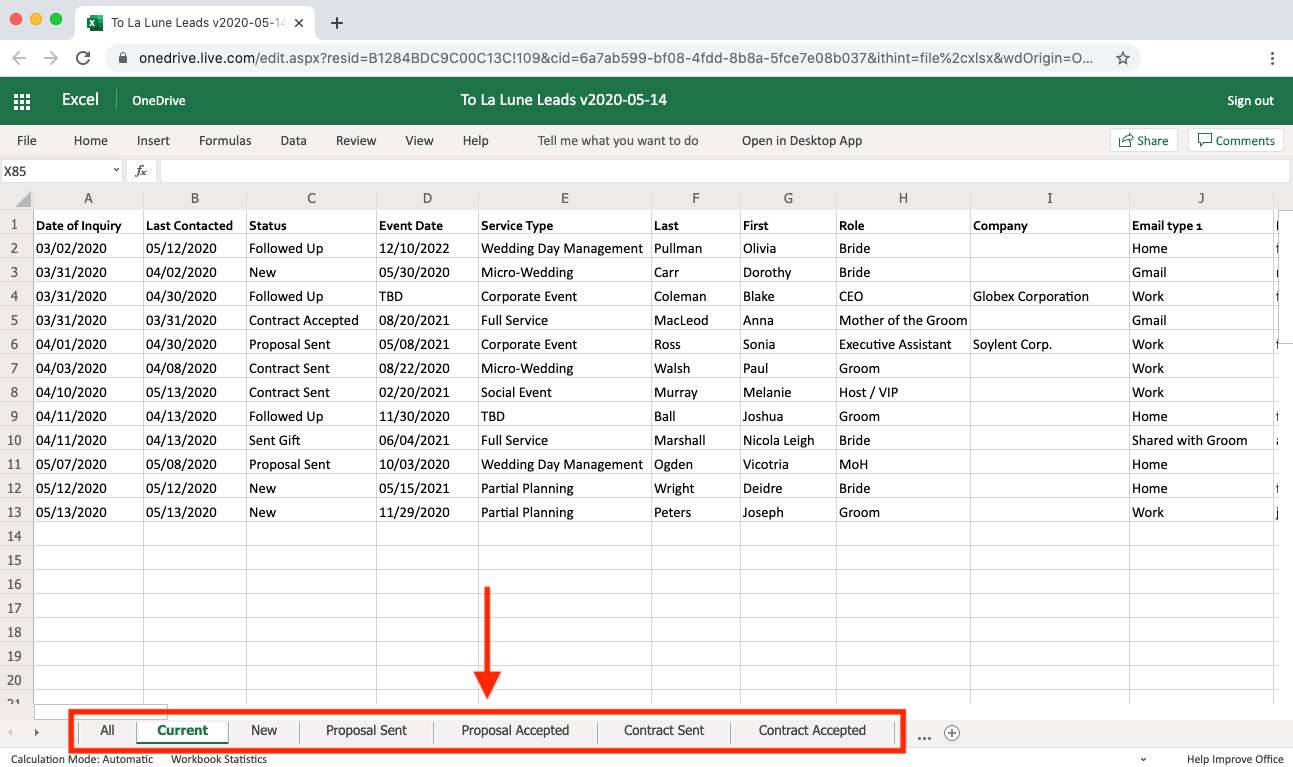
Task: Click the Share button
Action: pos(1144,141)
